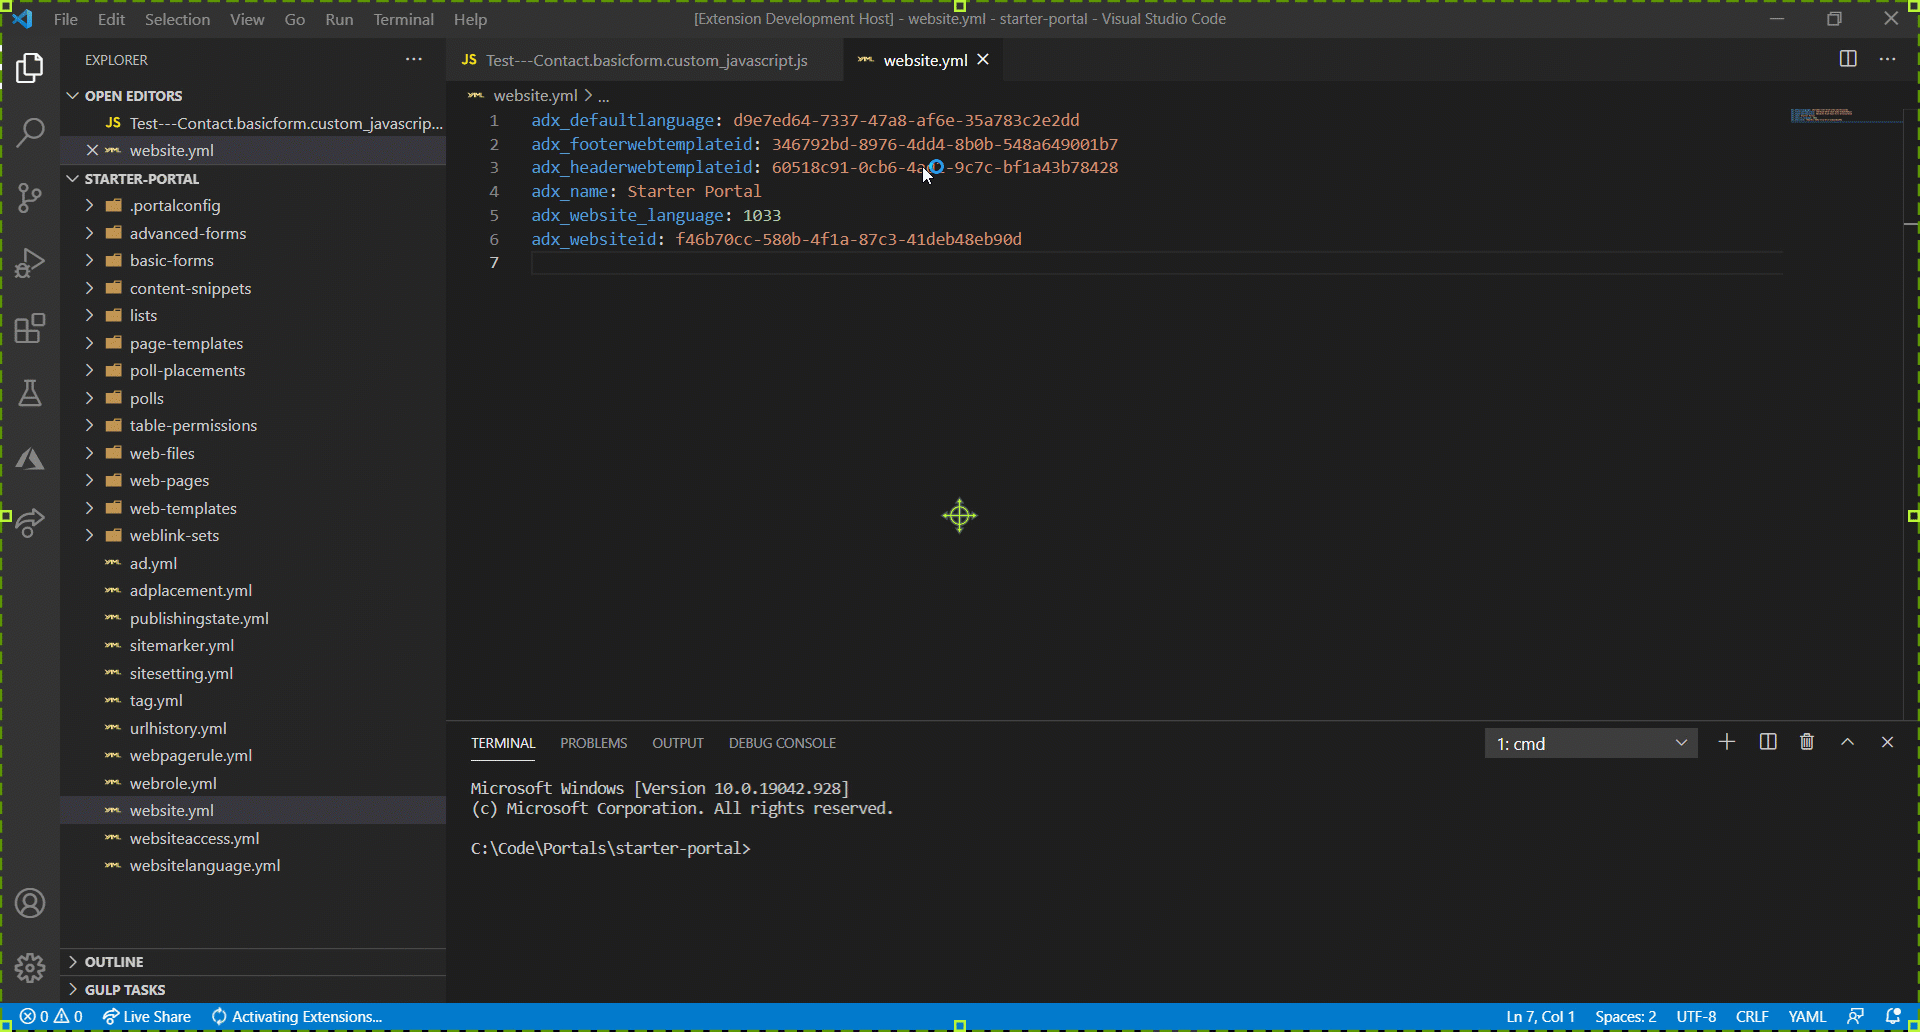Open editor more actions ellipsis
Image resolution: width=1920 pixels, height=1032 pixels.
[1887, 59]
